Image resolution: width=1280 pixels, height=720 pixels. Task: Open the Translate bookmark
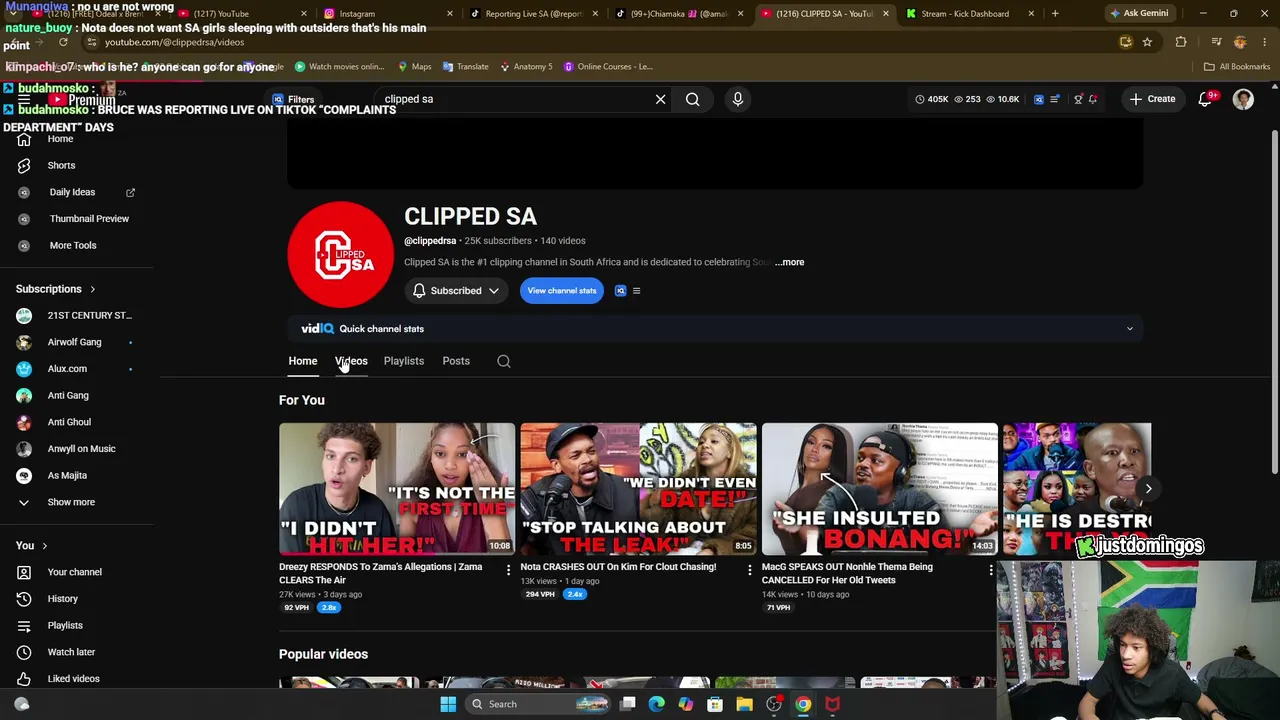click(465, 67)
